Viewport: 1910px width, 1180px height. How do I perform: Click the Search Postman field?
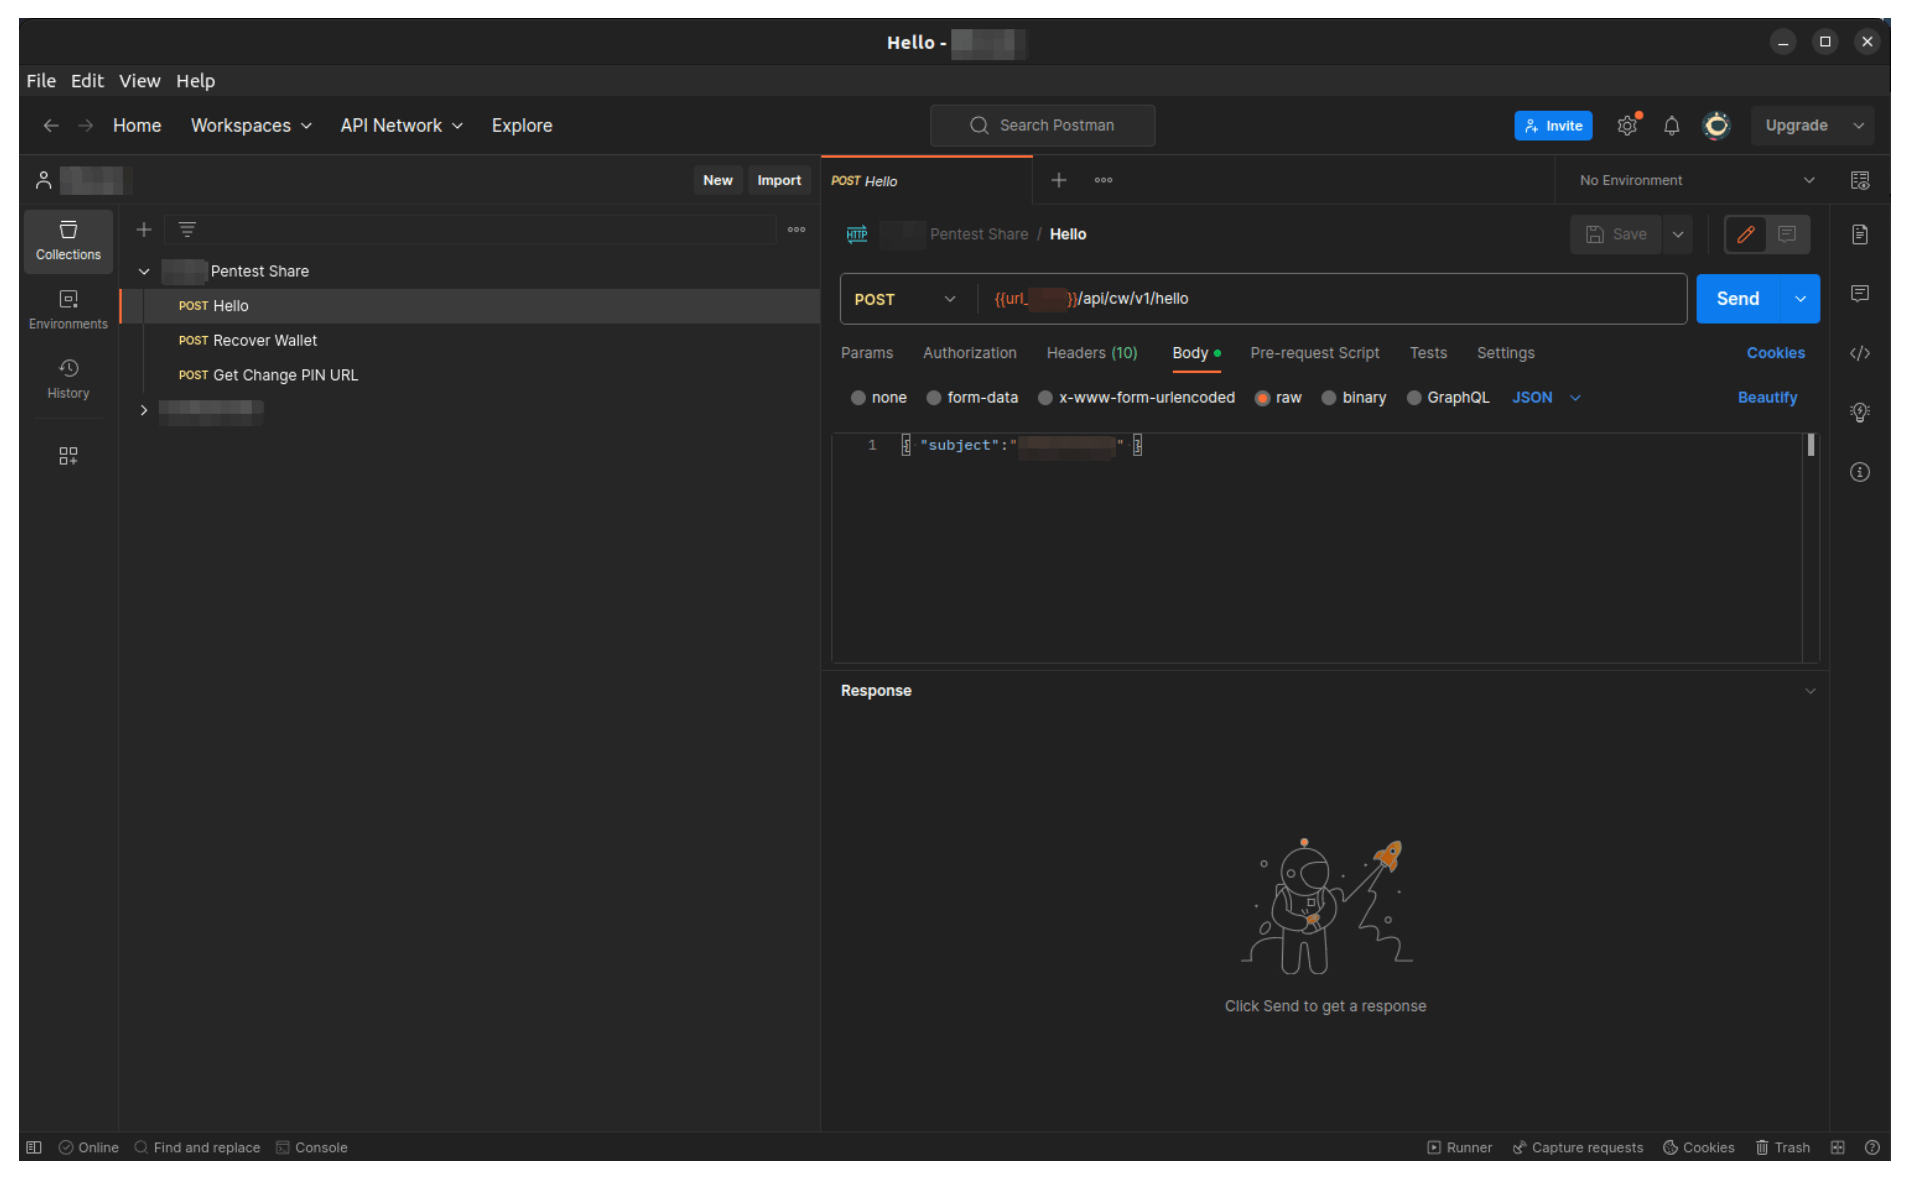click(1042, 125)
